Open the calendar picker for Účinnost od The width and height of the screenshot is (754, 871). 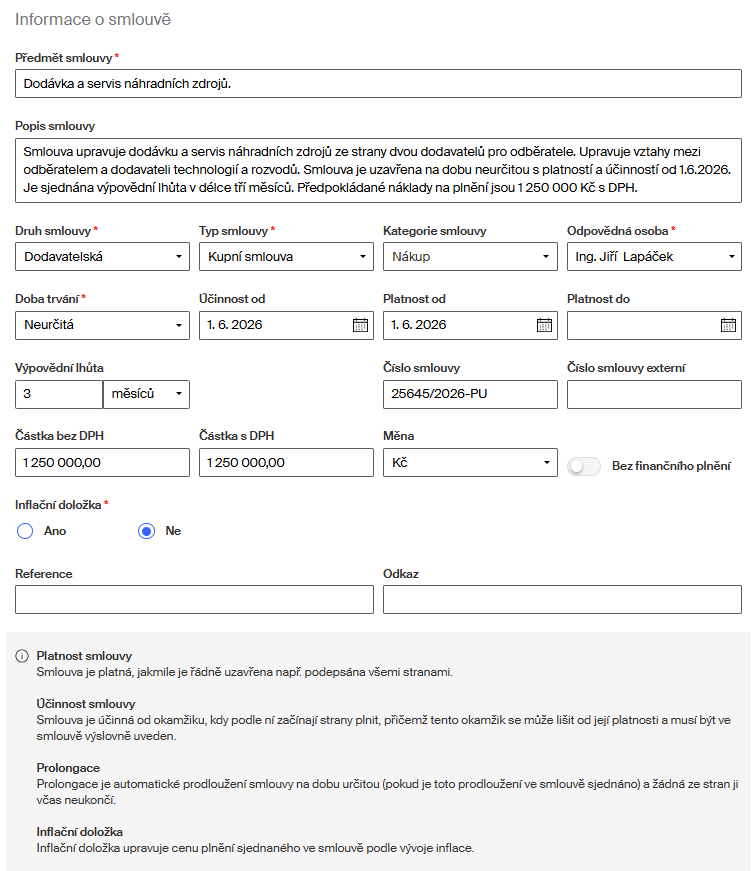pyautogui.click(x=360, y=325)
